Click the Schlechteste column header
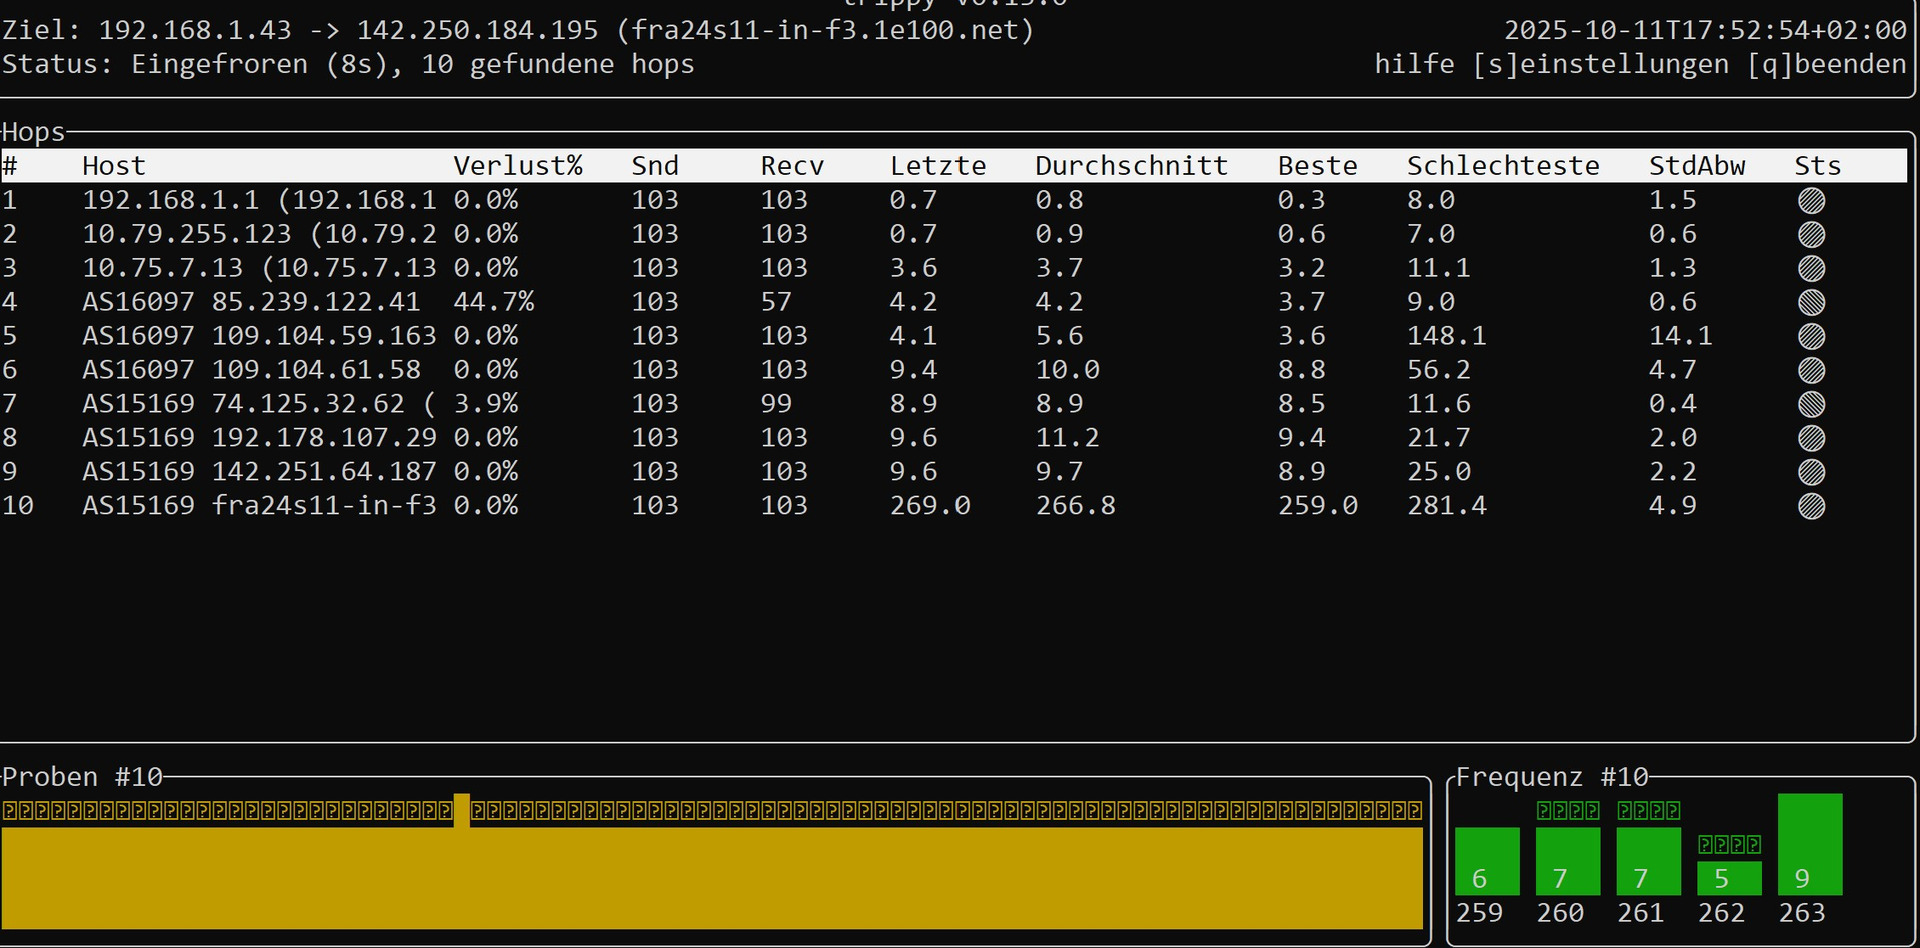This screenshot has height=948, width=1920. (x=1503, y=166)
